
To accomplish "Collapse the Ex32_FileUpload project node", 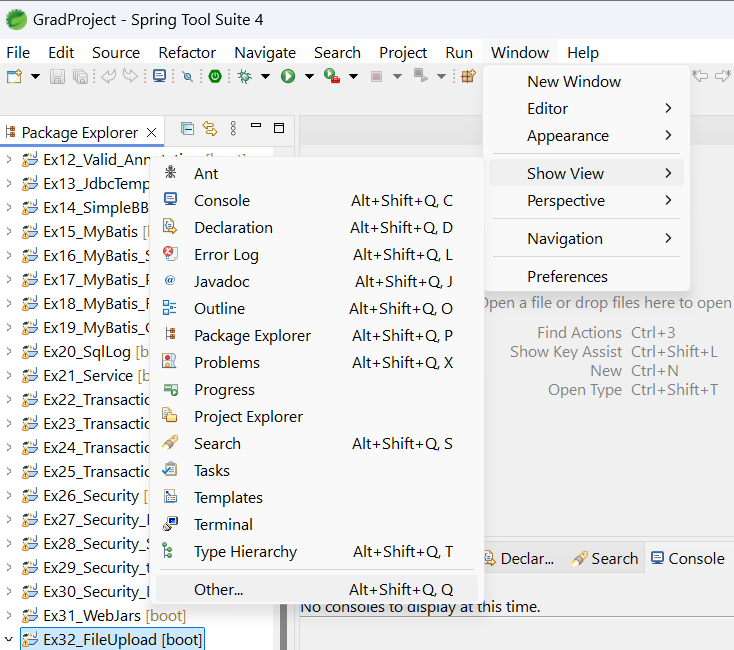I will click(9, 639).
